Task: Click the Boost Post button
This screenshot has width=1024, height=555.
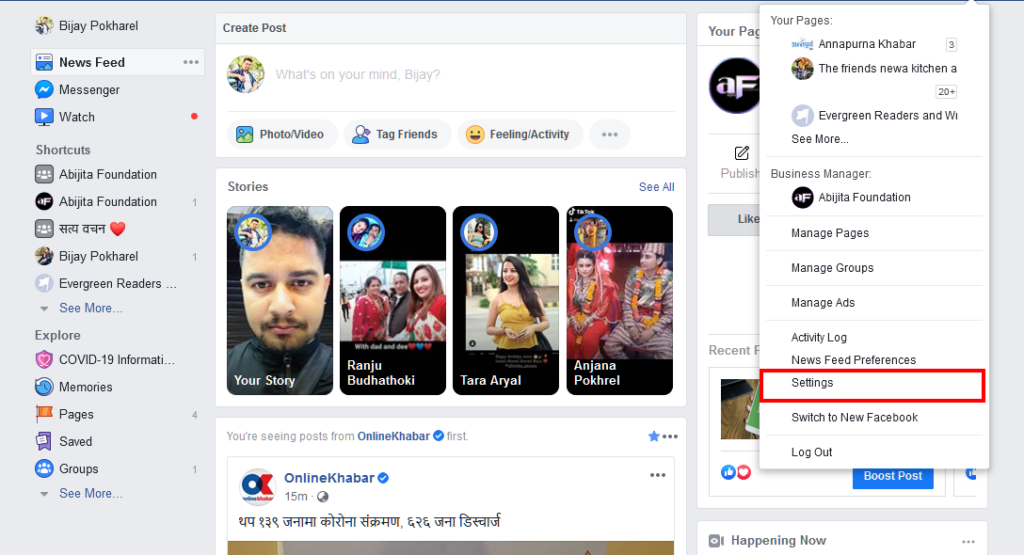Action: 893,477
